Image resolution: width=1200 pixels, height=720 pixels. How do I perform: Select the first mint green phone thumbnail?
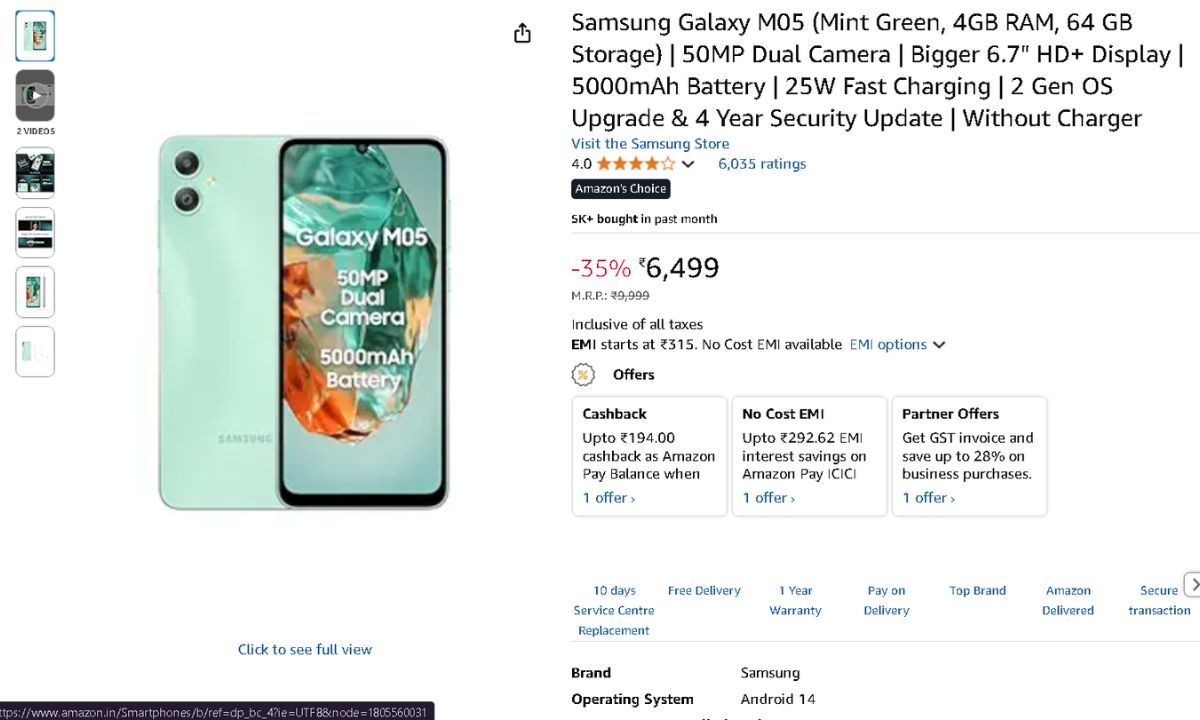tap(35, 36)
